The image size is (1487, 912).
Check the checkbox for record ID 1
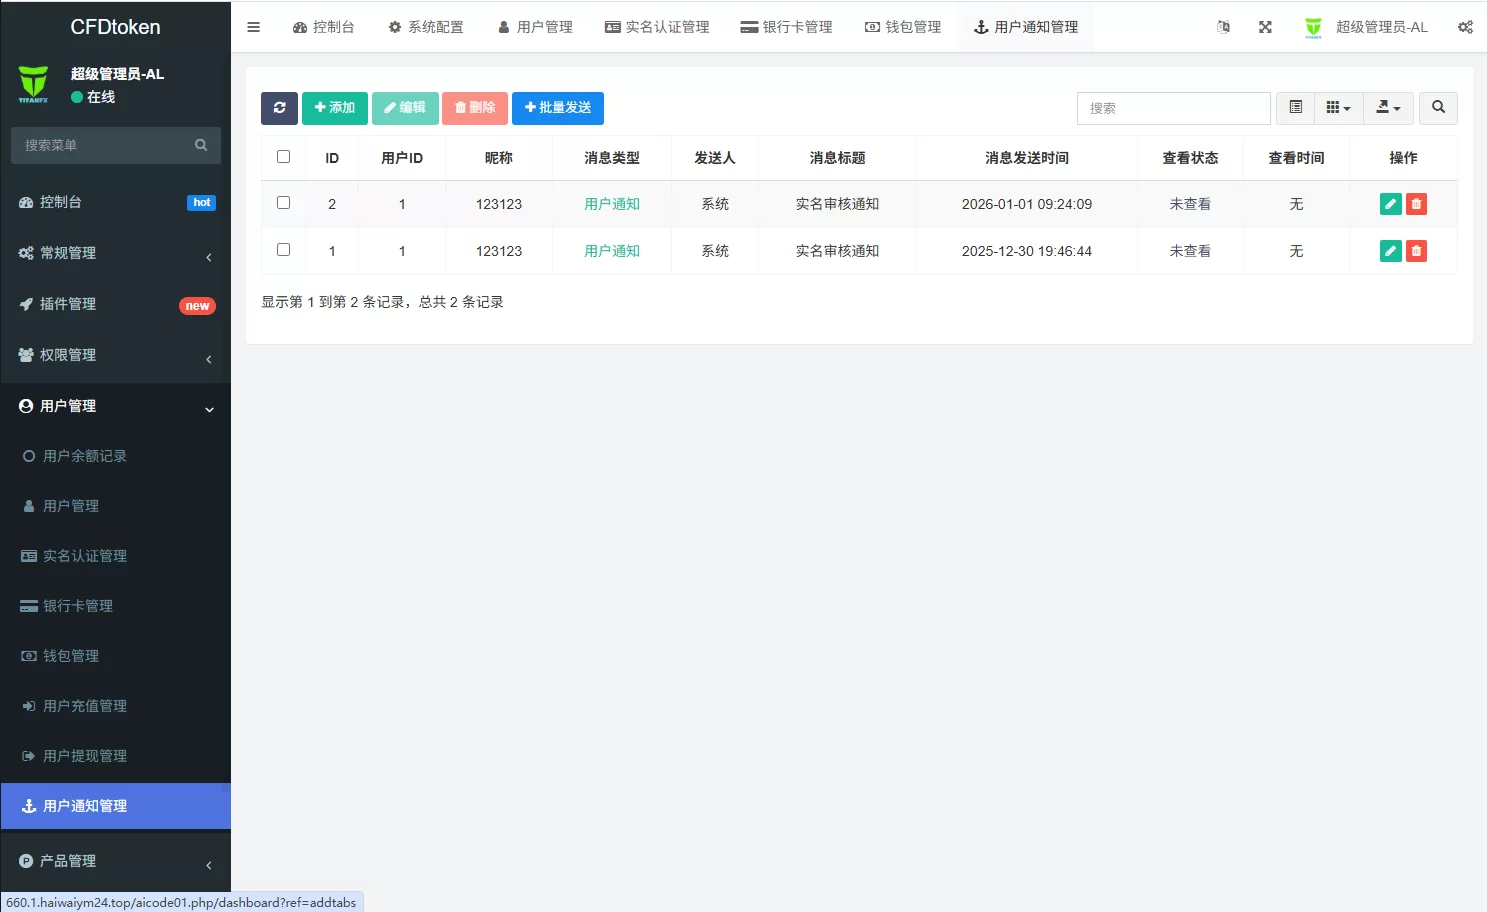pos(283,249)
